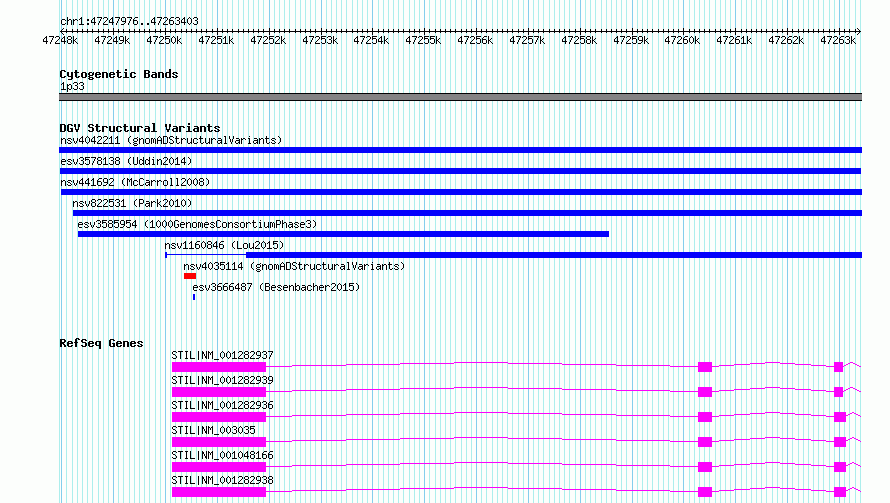Click variant label nsv1160846 (Lou2015)
Screen dimensions: 890x503
click(x=224, y=245)
